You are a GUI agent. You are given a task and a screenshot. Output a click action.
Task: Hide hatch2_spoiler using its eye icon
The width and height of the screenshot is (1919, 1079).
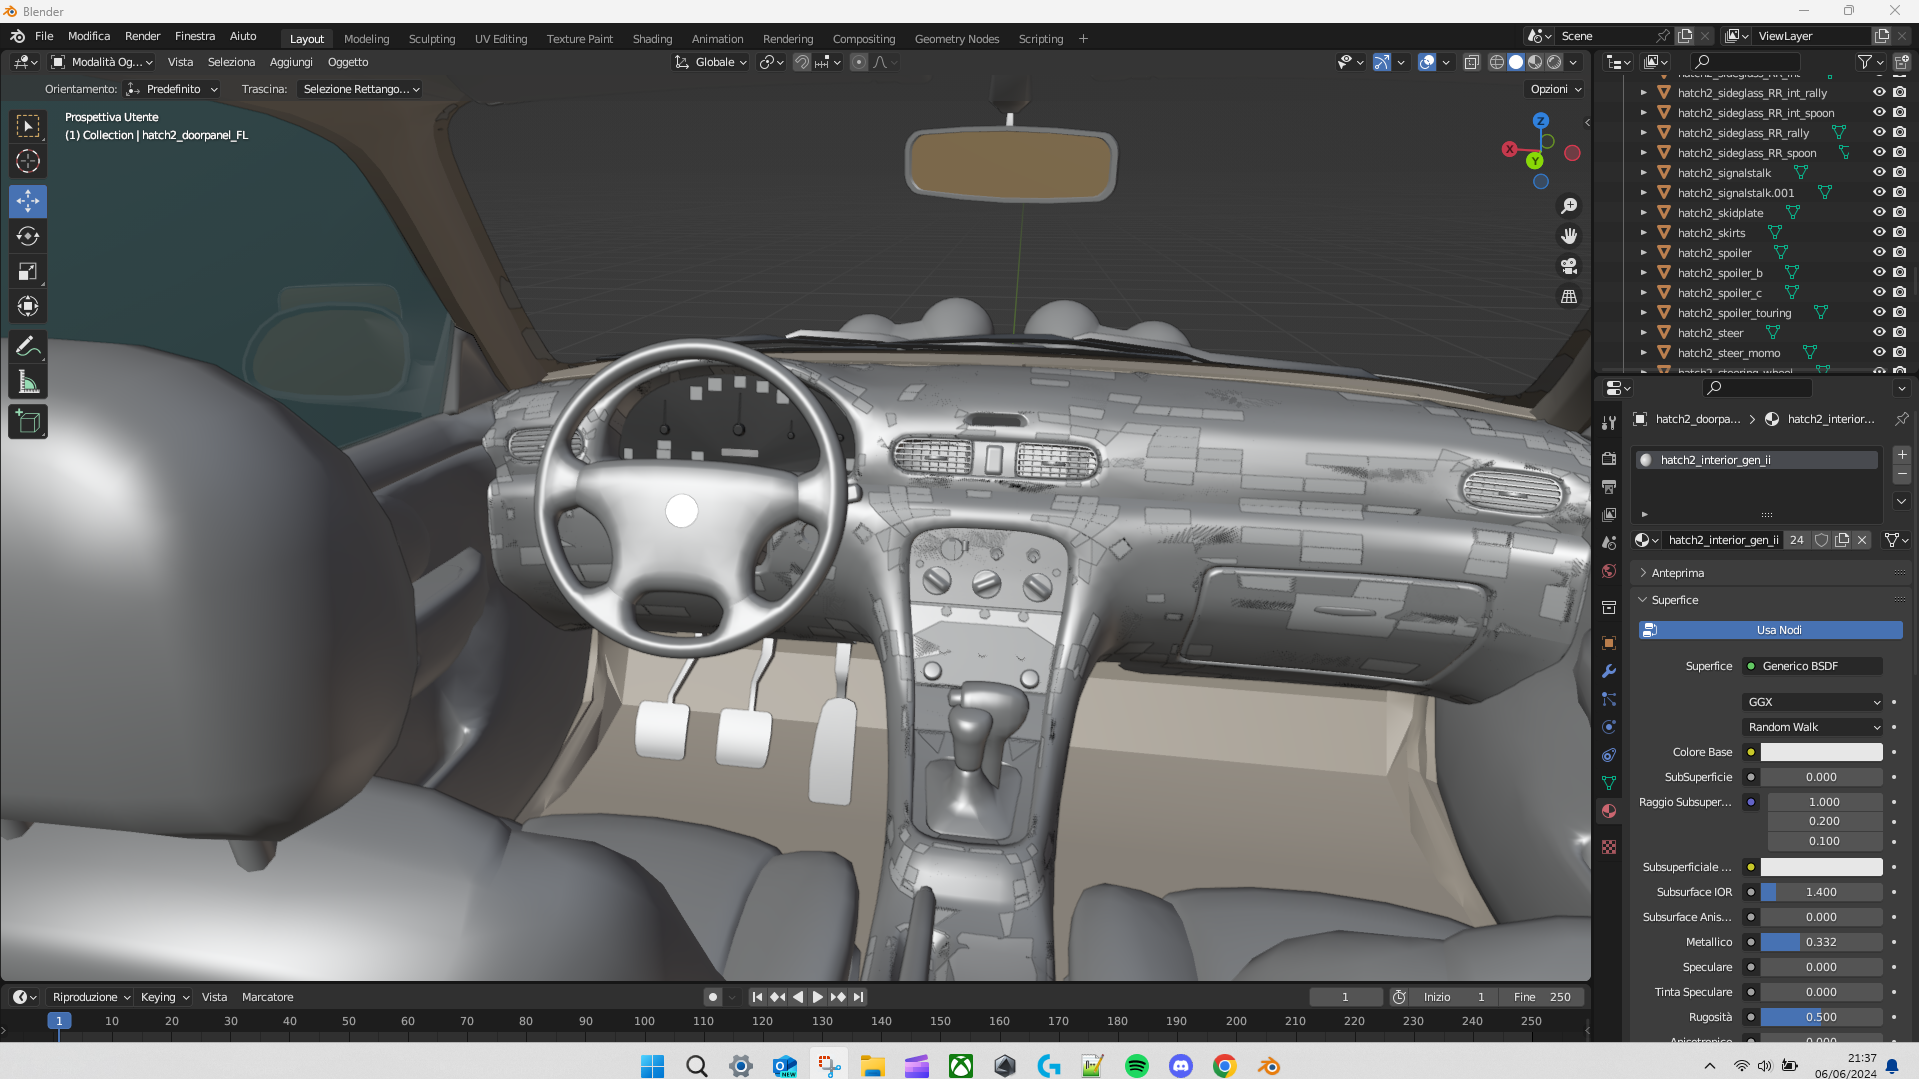[1879, 252]
